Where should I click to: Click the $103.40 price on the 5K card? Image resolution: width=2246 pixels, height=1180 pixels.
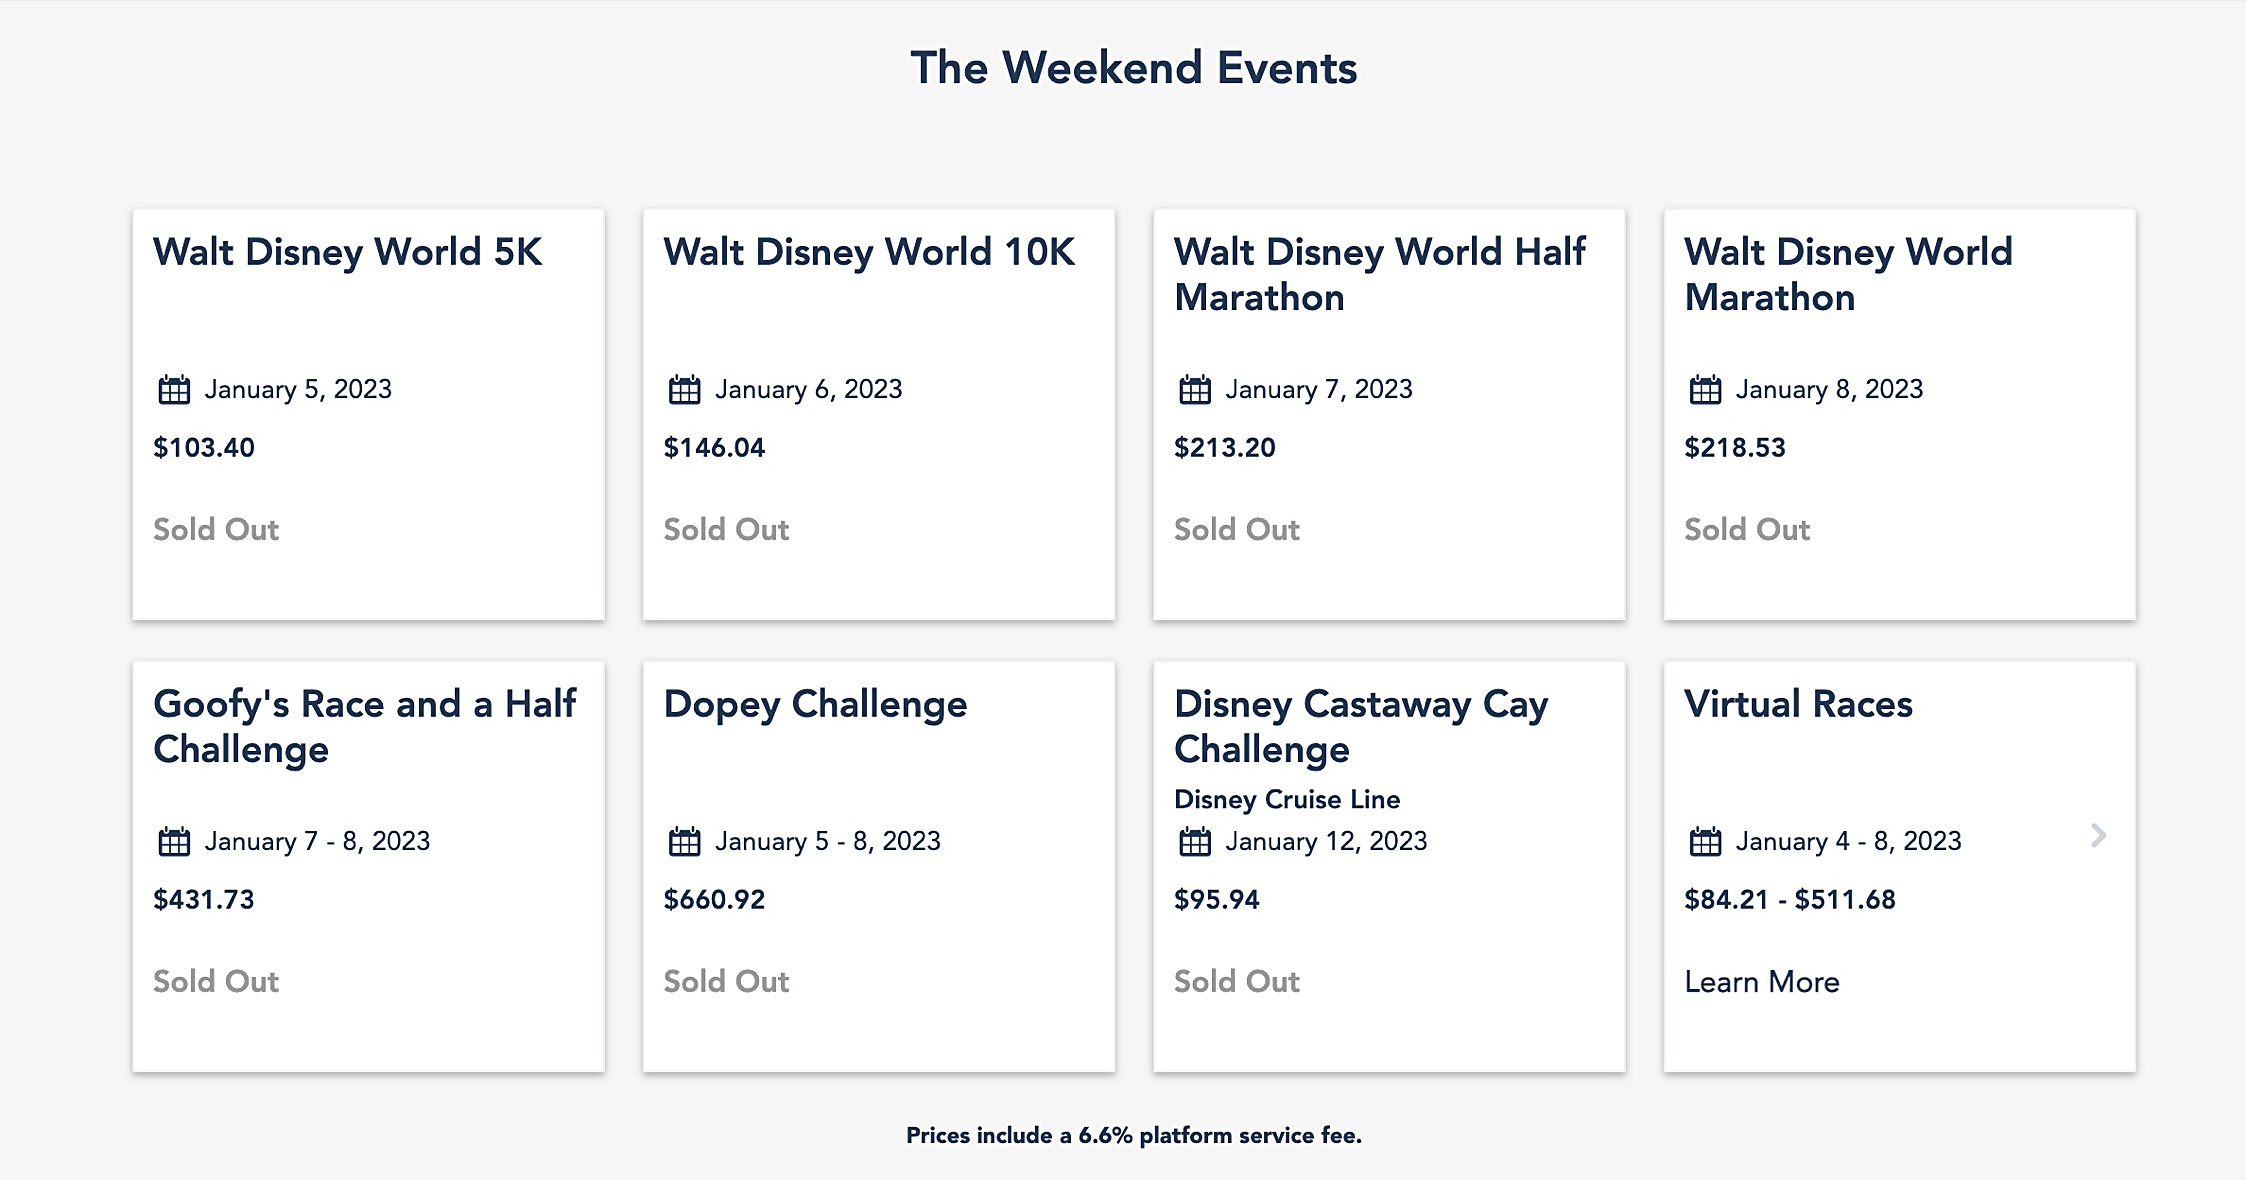[203, 448]
